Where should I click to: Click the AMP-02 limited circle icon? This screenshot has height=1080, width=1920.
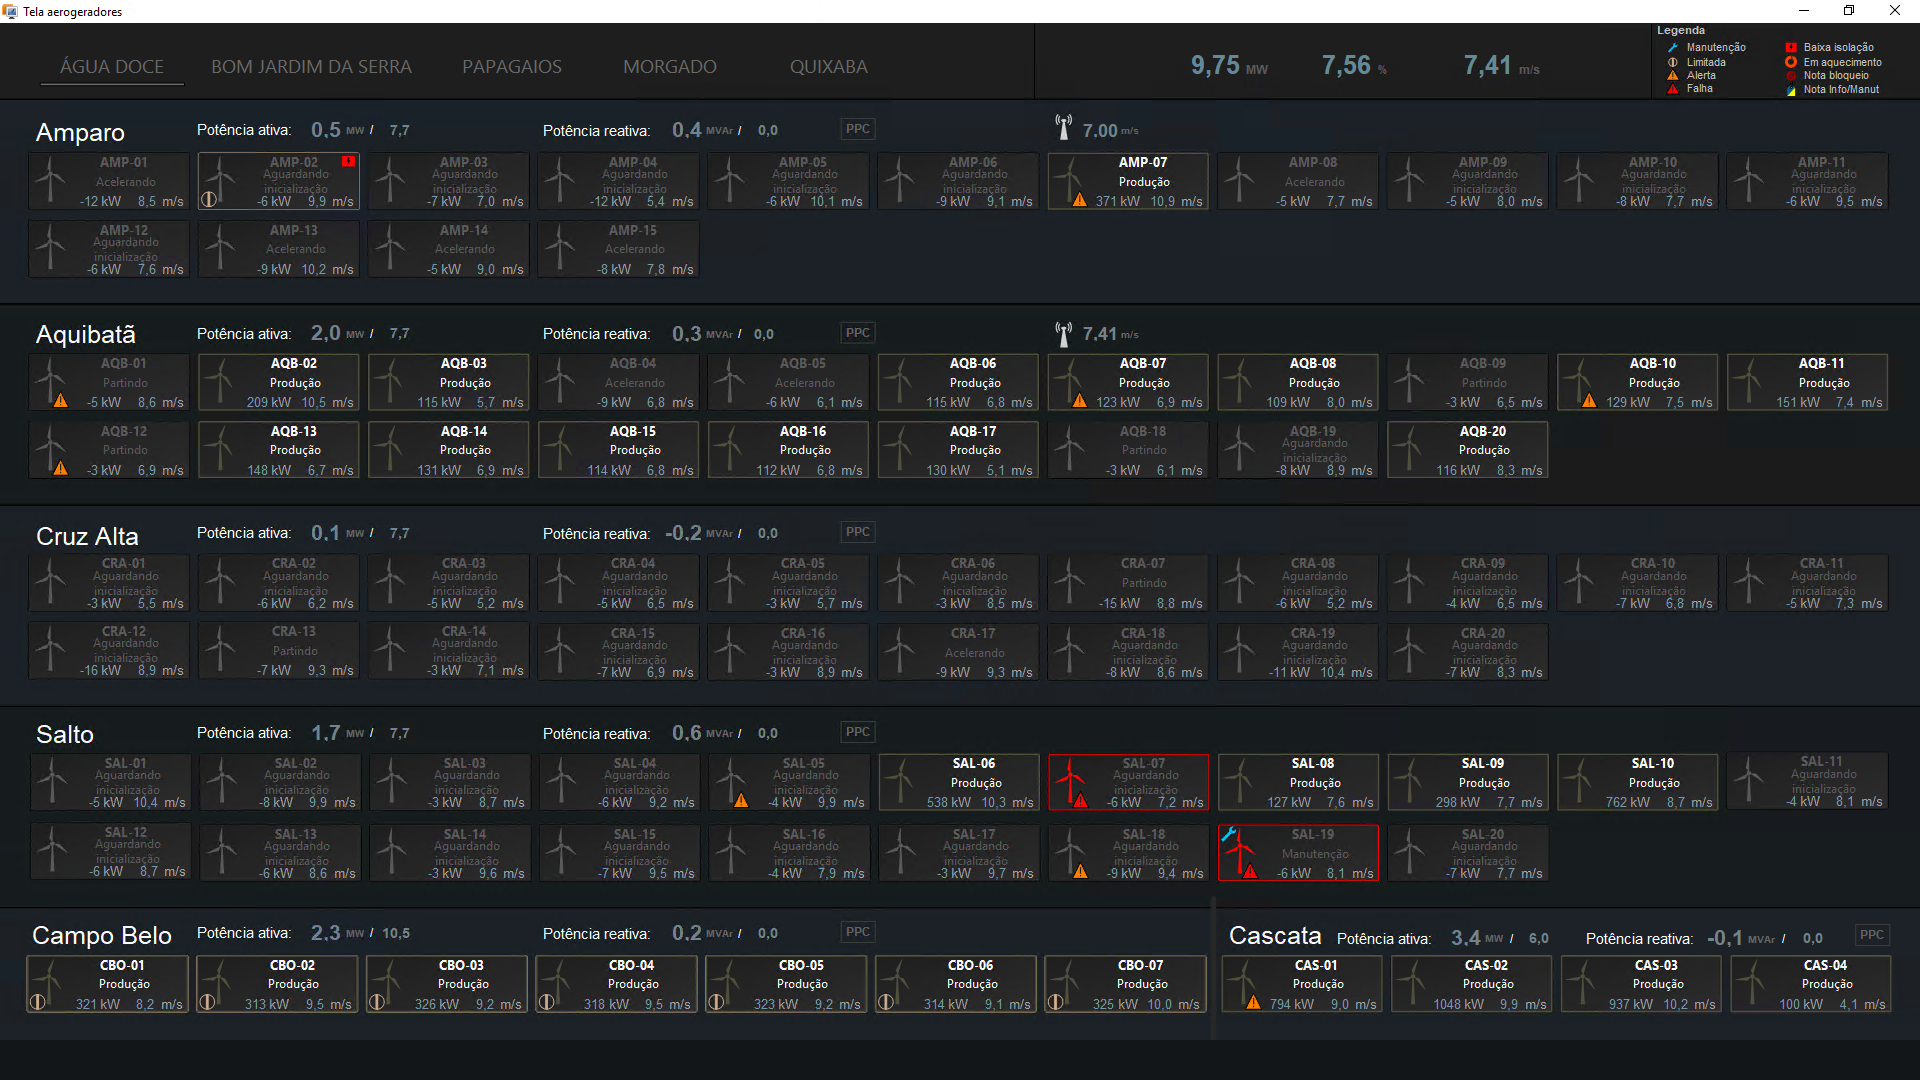(209, 199)
